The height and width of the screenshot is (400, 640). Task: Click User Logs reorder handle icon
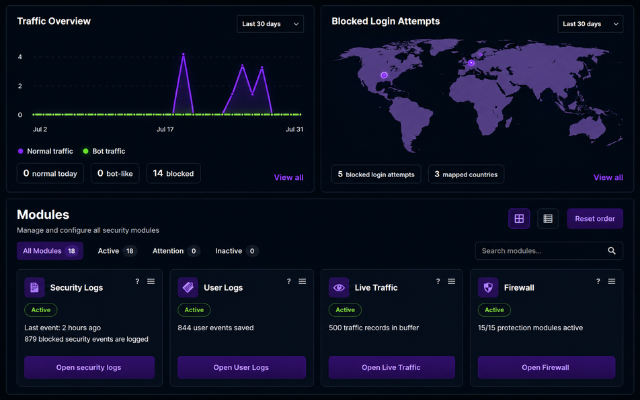coord(302,281)
